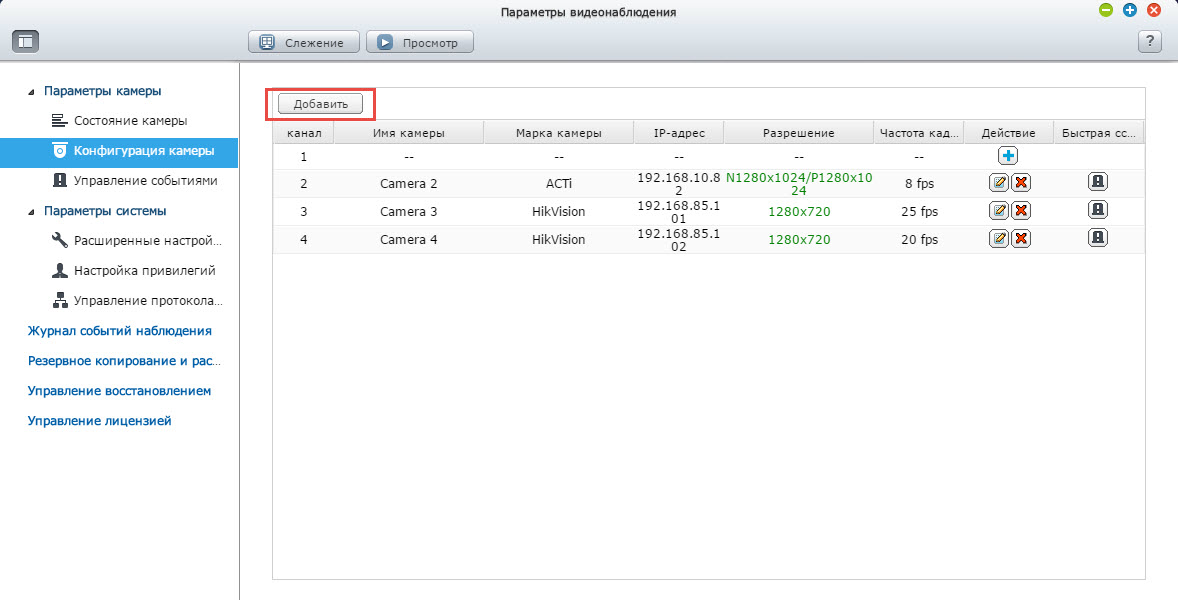Select Конфигурация камеры in sidebar
Viewport: 1178px width, 600px height.
click(x=119, y=151)
